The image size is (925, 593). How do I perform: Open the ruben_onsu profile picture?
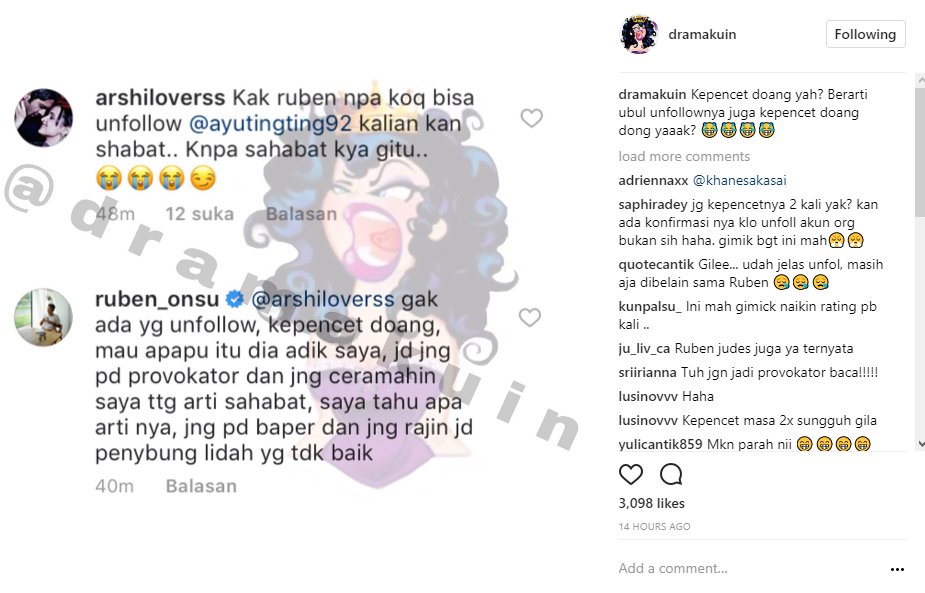(x=44, y=317)
